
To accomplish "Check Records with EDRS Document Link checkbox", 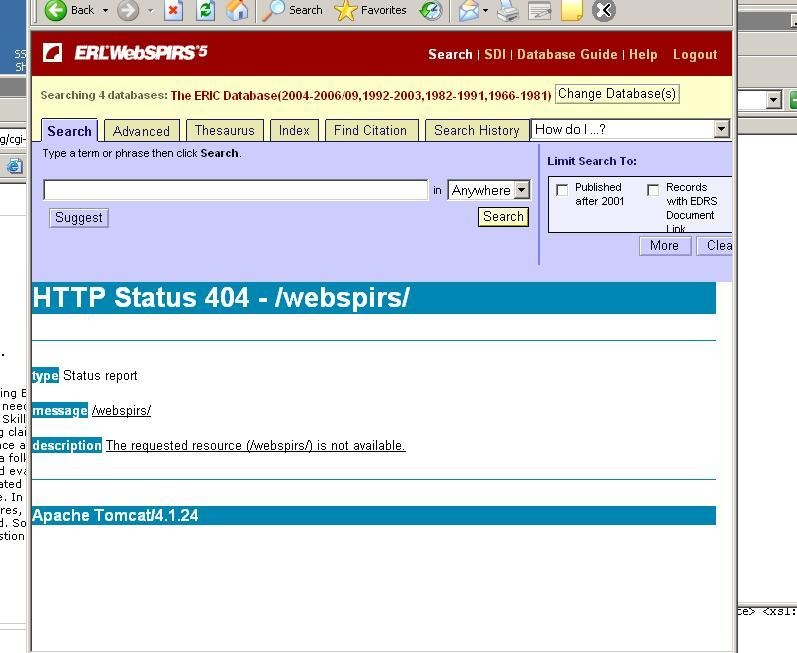I will coord(653,190).
